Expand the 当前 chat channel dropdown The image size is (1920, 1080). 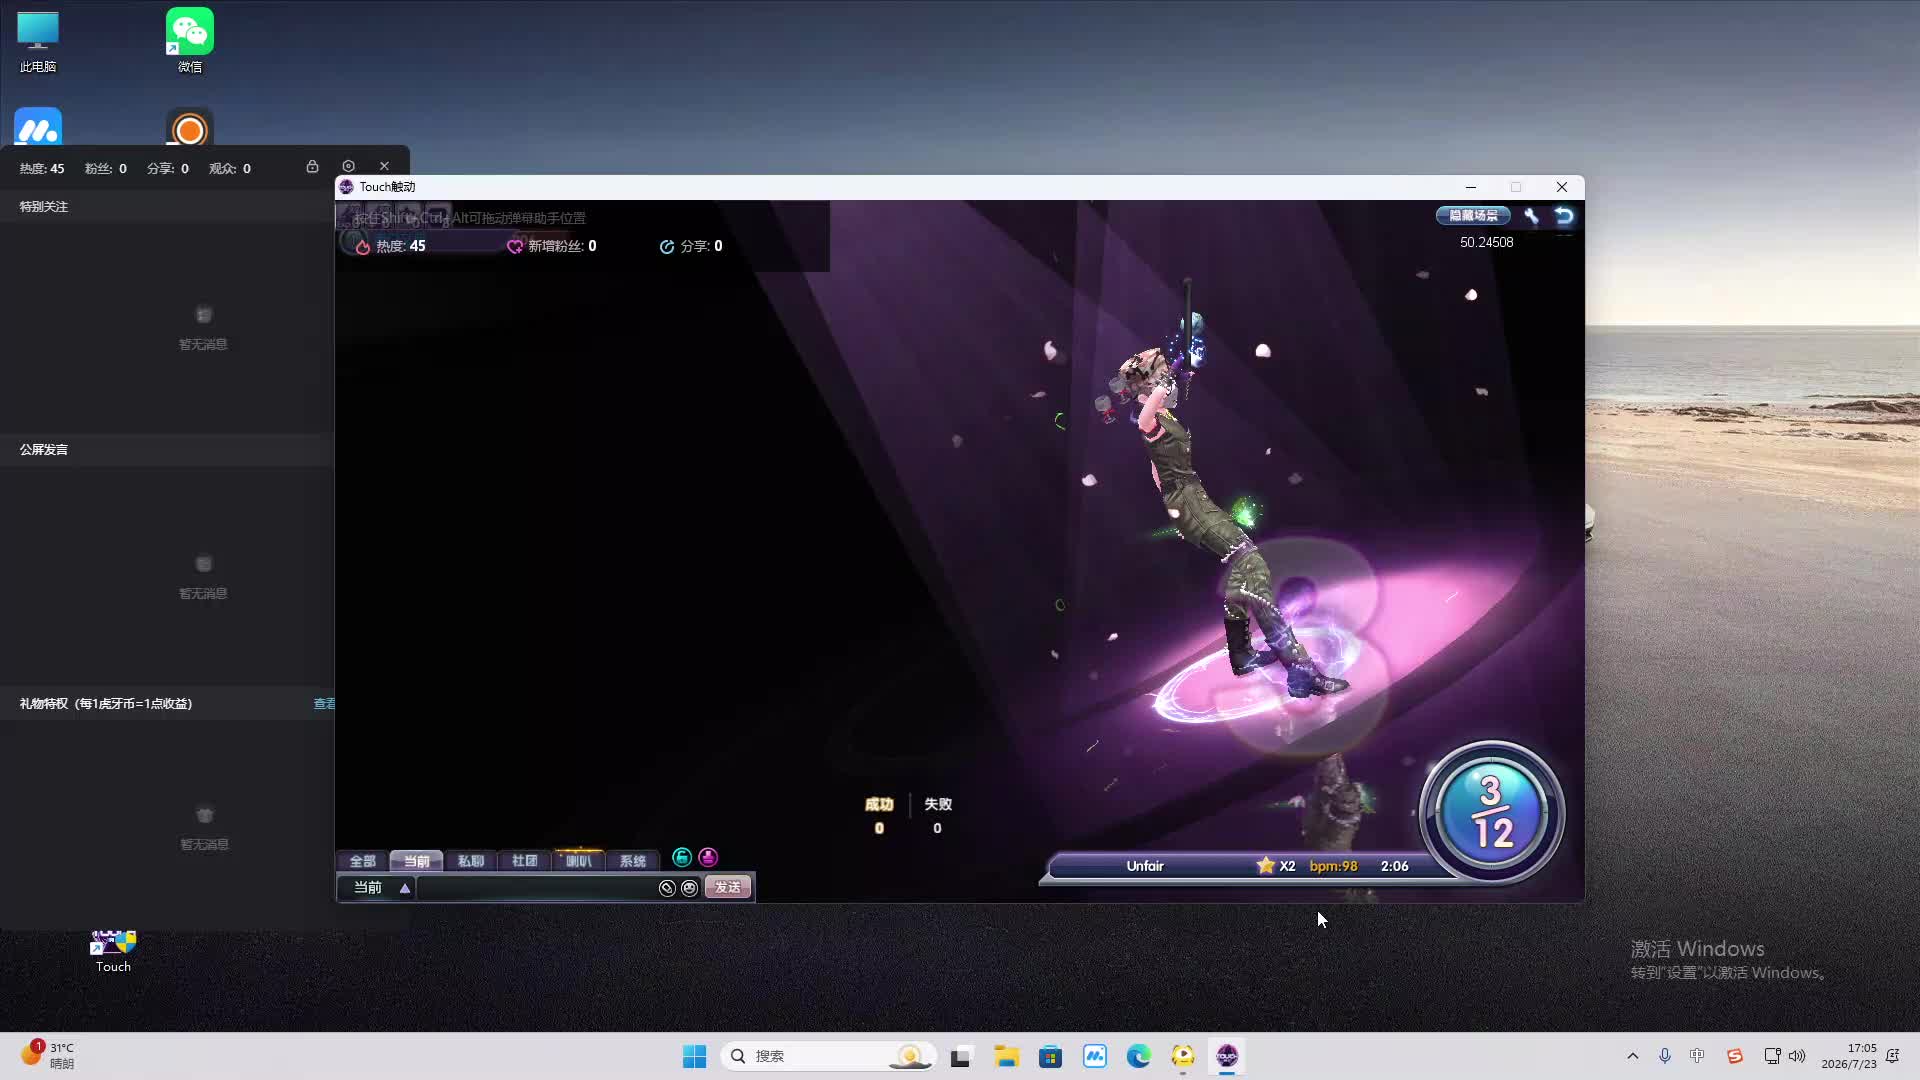click(x=405, y=888)
